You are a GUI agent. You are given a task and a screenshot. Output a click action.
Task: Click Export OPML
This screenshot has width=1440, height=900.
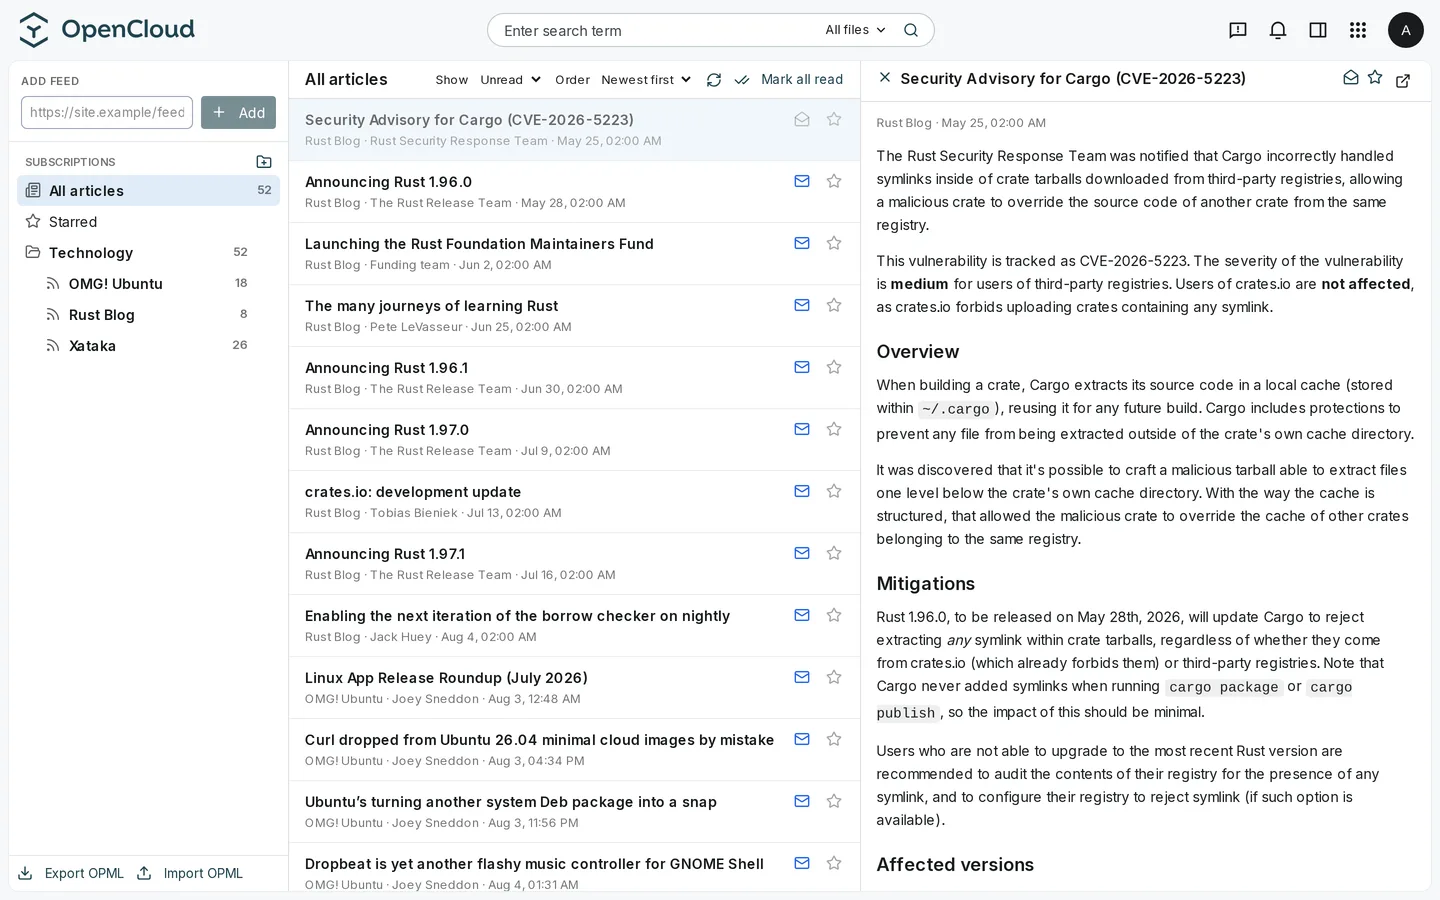(71, 873)
